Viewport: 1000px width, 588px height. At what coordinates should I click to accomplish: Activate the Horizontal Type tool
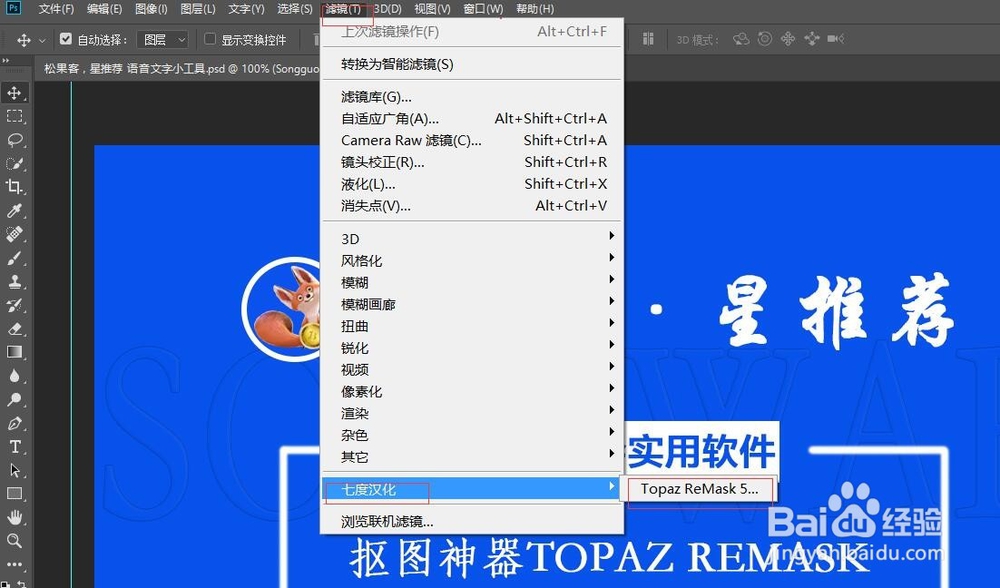[15, 446]
